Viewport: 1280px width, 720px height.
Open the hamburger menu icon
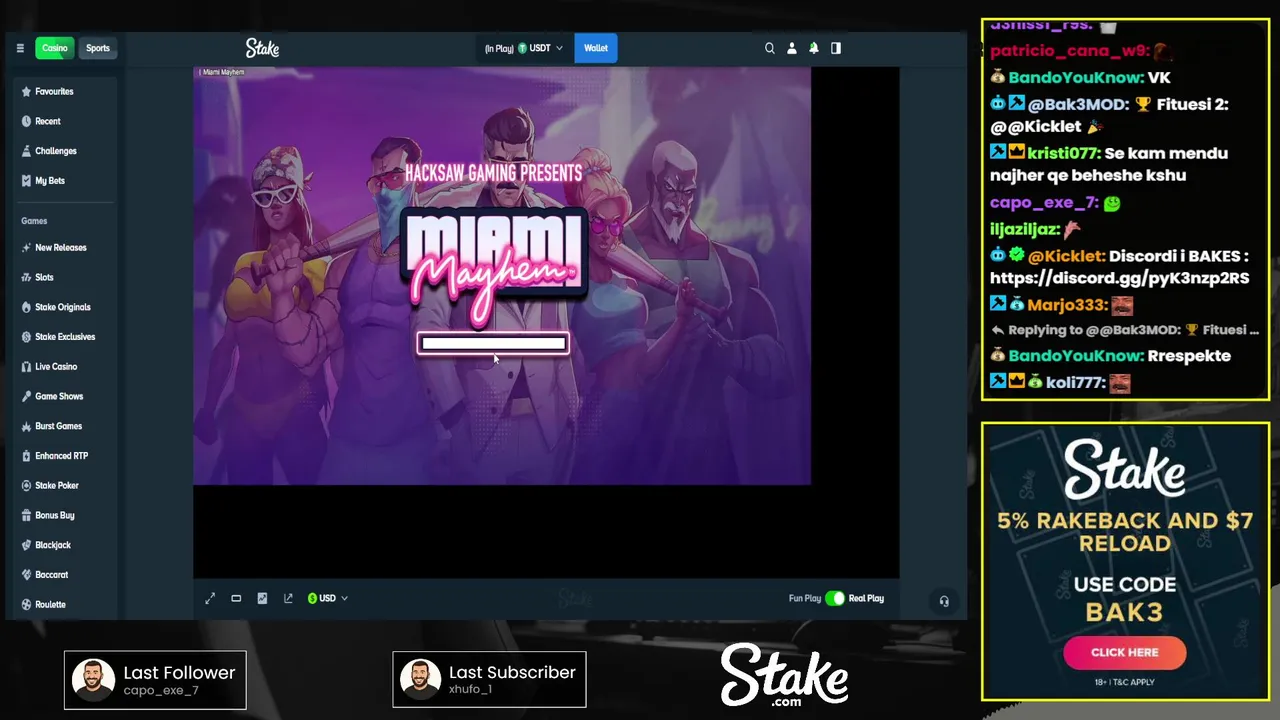20,48
